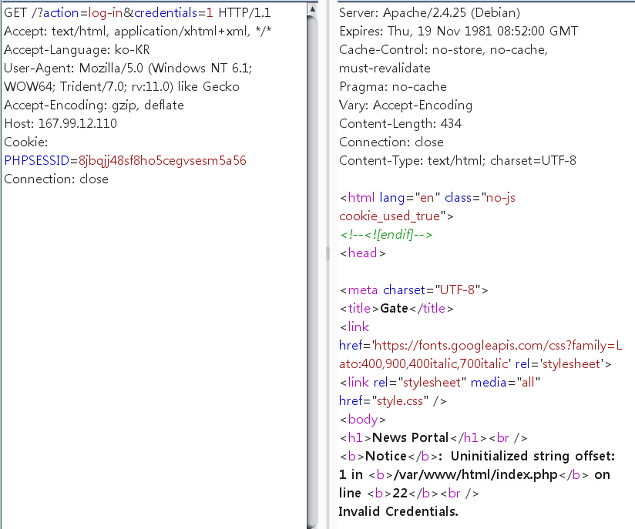Image resolution: width=635 pixels, height=529 pixels.
Task: Click the 'Accept: text/html' header line
Action: pos(137,31)
